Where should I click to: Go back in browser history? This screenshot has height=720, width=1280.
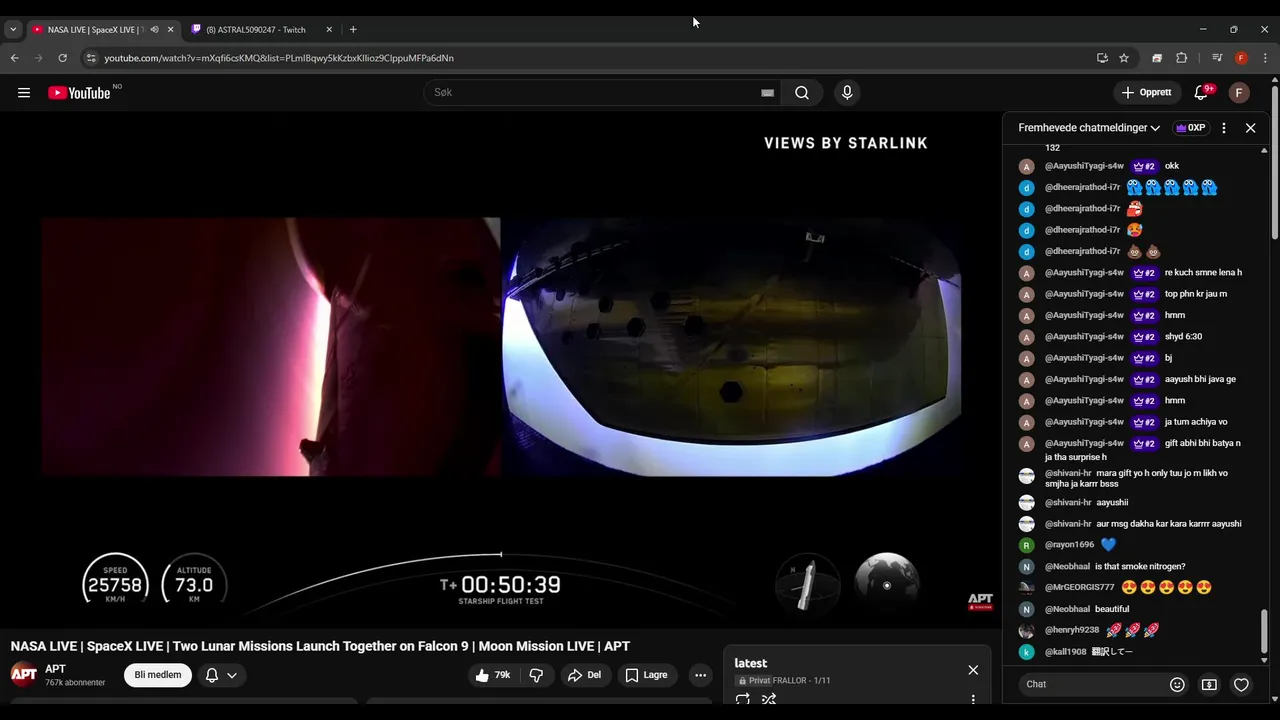pos(14,58)
